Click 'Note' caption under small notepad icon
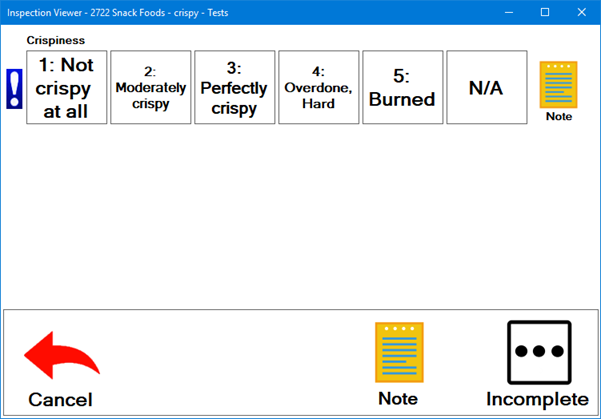Image resolution: width=601 pixels, height=419 pixels. click(559, 117)
